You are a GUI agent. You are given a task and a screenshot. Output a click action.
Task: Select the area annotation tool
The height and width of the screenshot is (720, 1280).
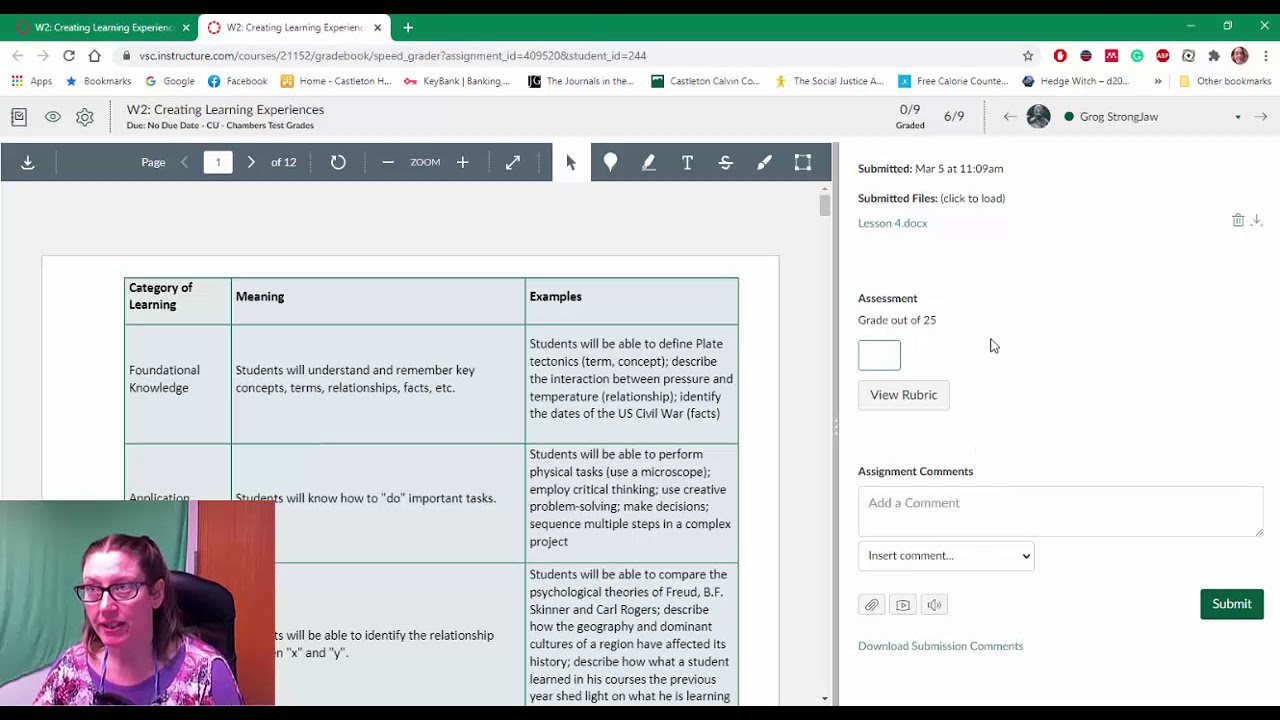(803, 162)
